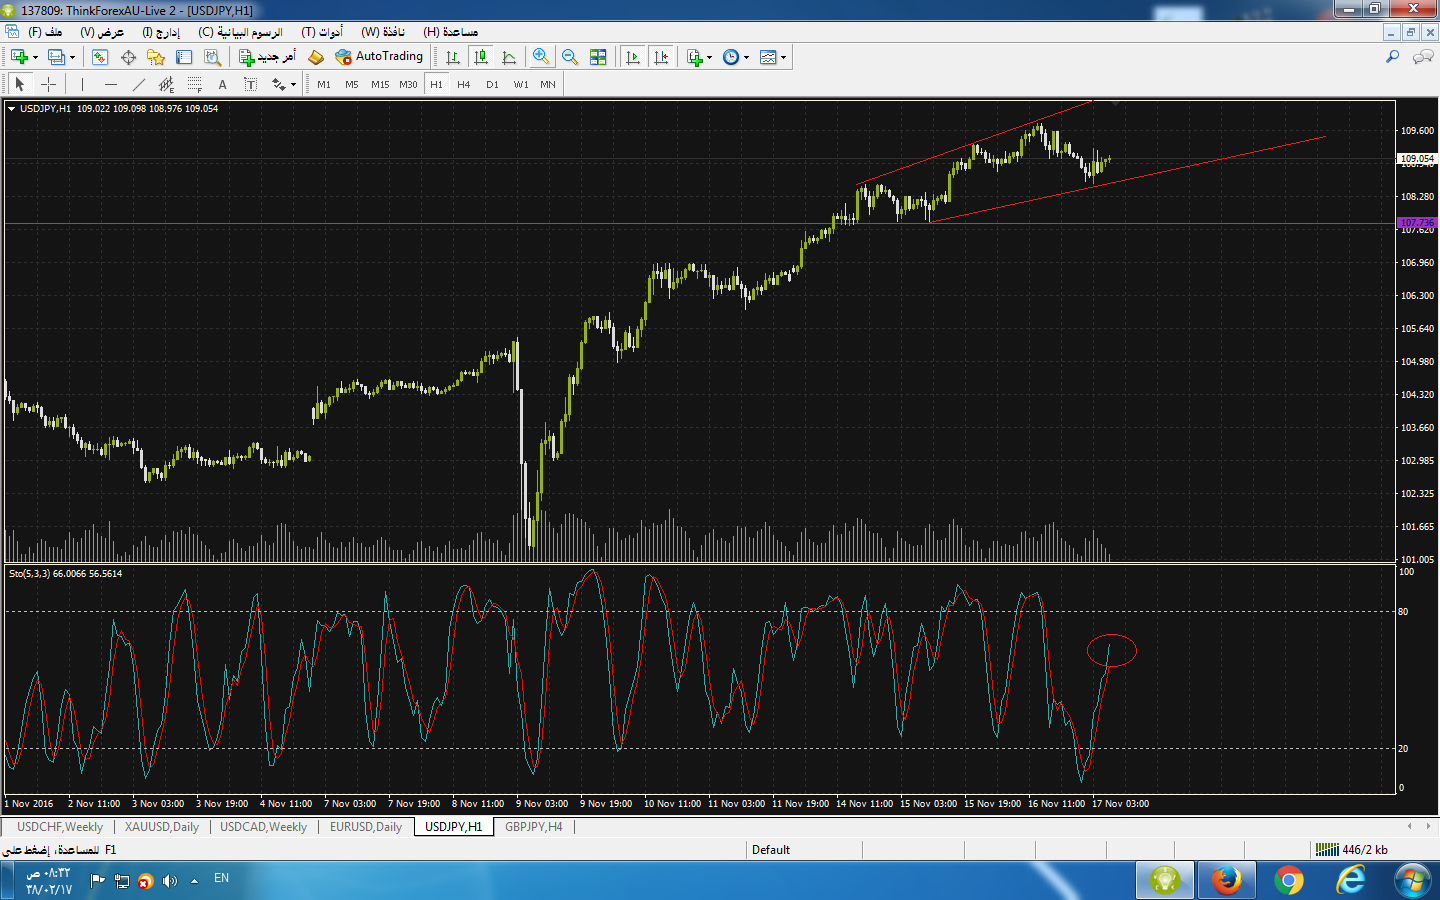The height and width of the screenshot is (900, 1440).
Task: Switch timeframe to M1
Action: pyautogui.click(x=324, y=85)
